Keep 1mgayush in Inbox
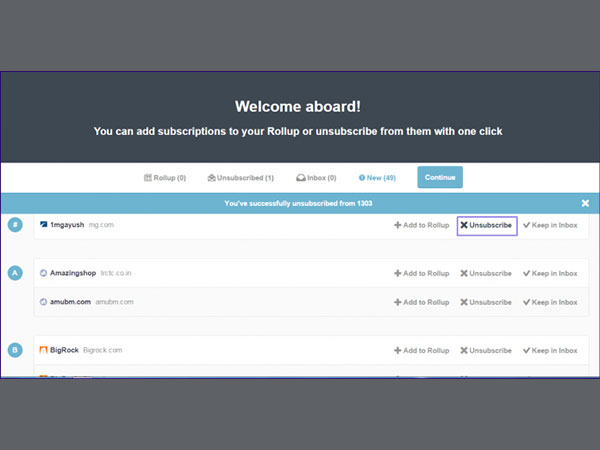Viewport: 600px width, 450px height. [550, 225]
